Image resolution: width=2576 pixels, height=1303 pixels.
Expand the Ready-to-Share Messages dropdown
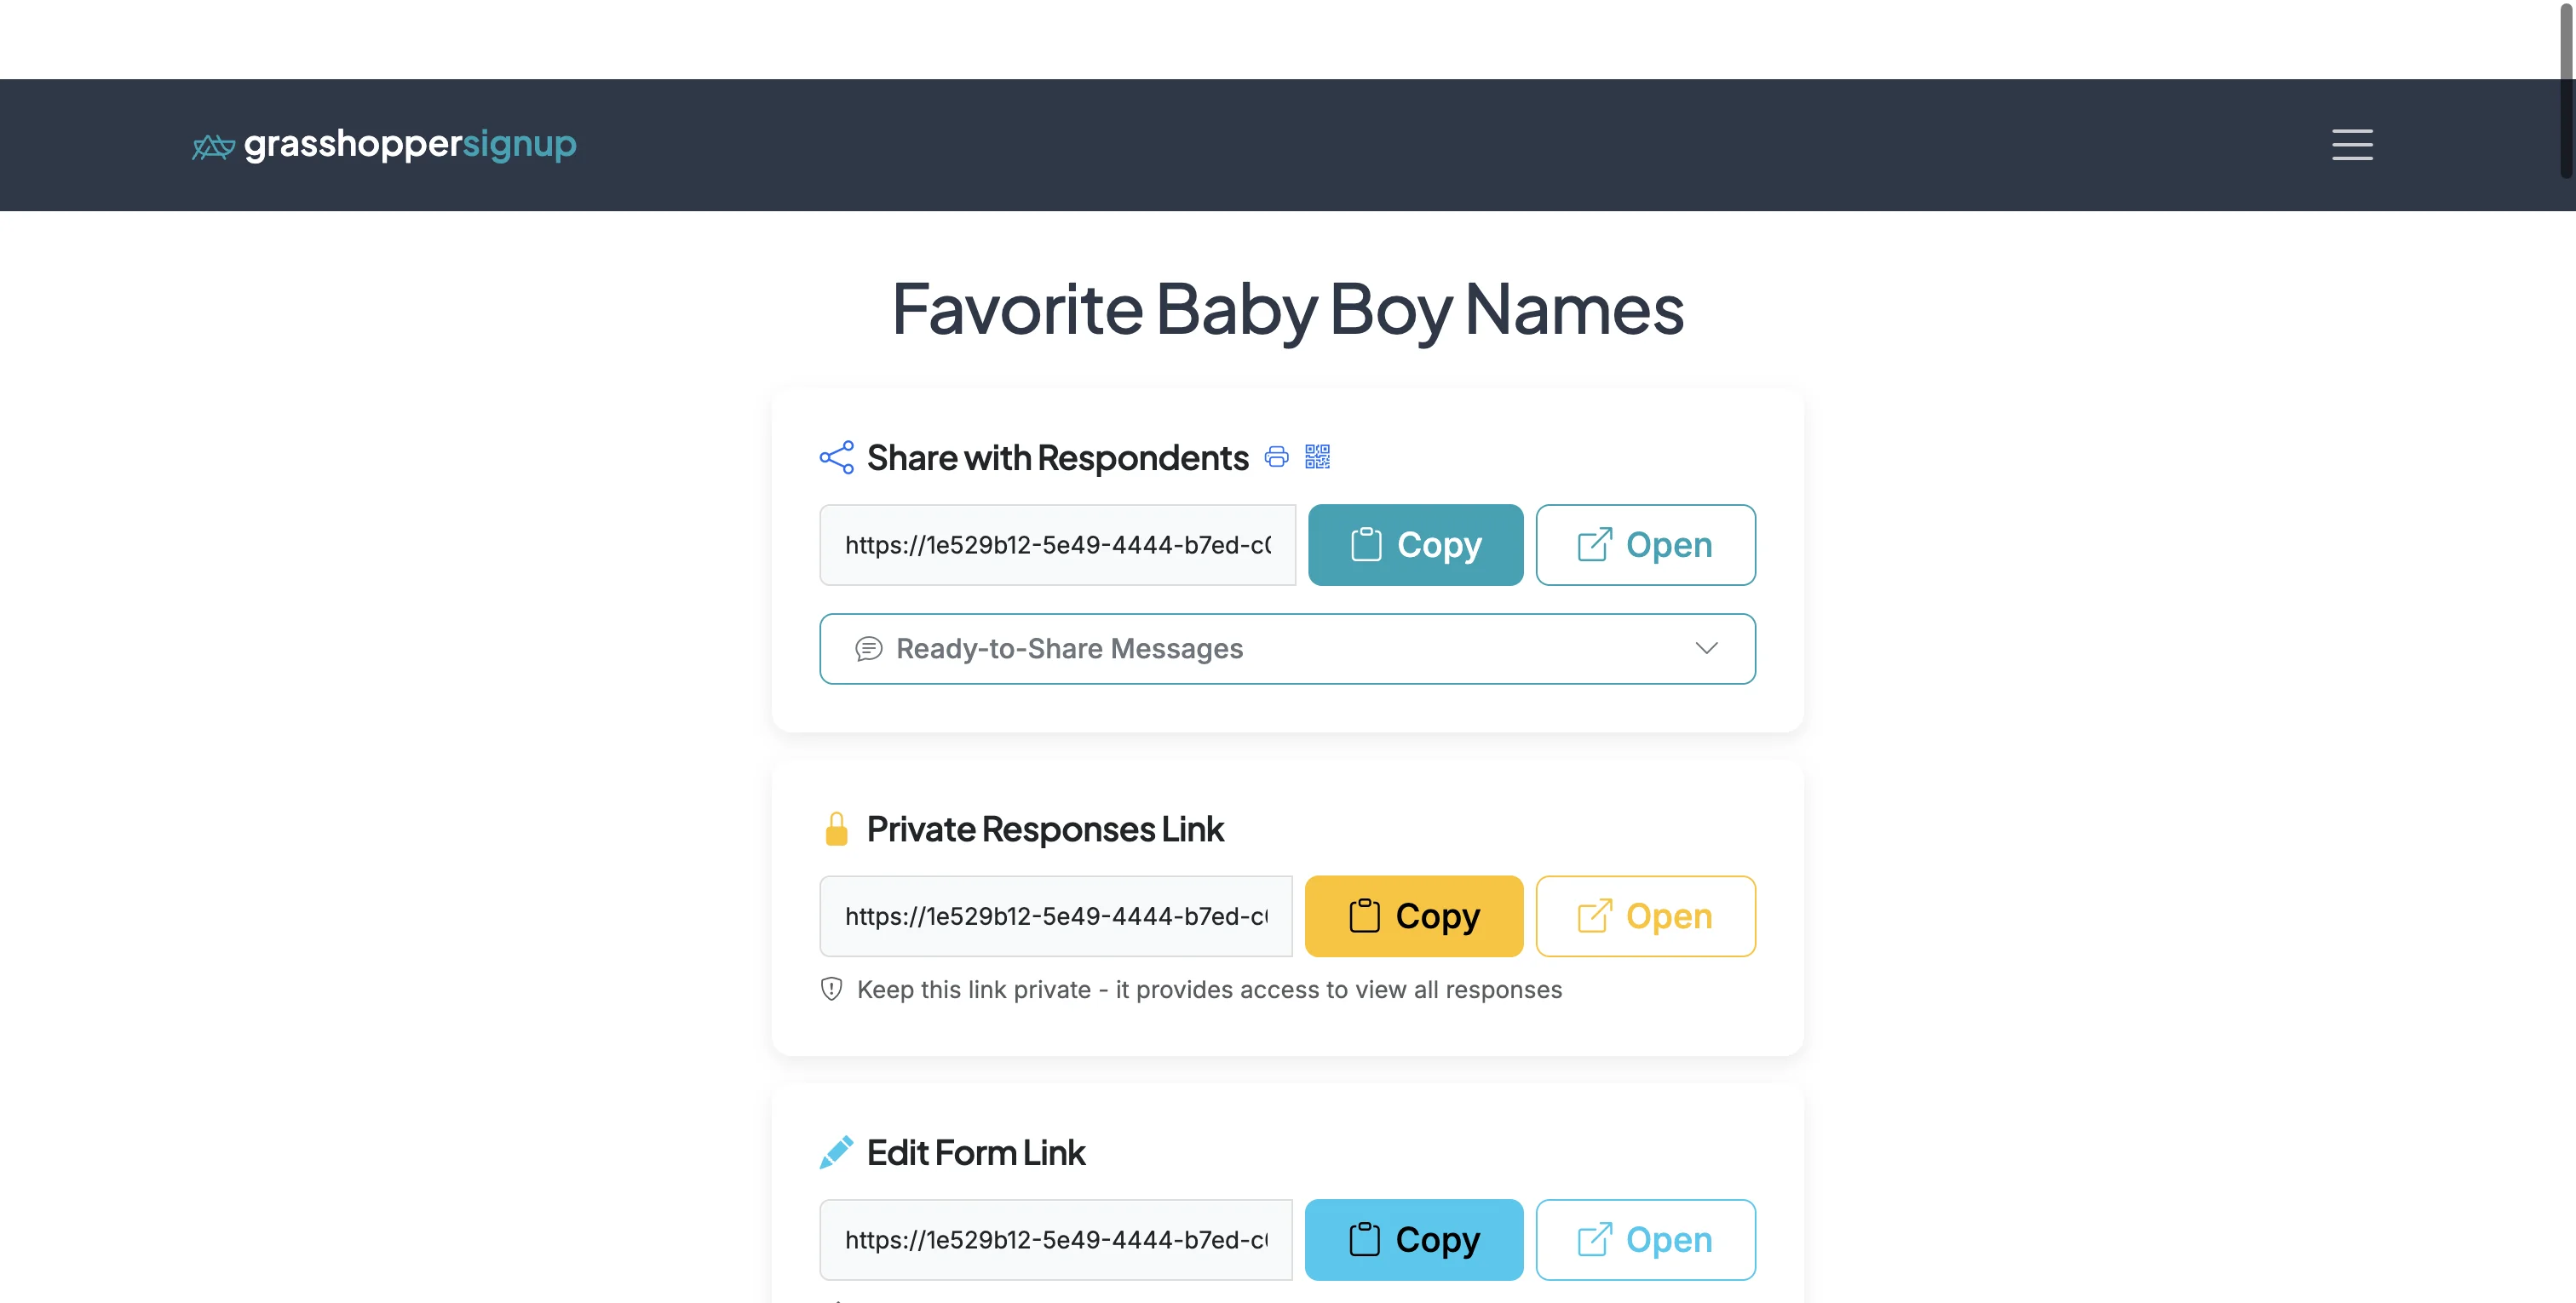click(1288, 648)
